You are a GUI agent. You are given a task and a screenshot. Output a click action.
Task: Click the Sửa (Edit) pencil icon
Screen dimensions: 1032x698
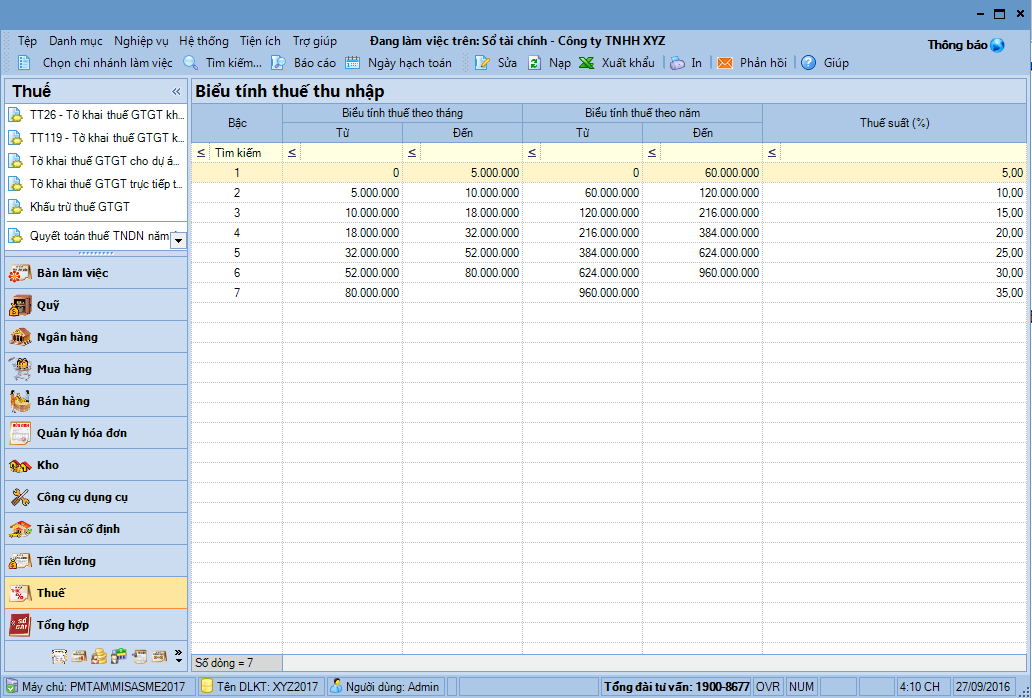pos(482,63)
